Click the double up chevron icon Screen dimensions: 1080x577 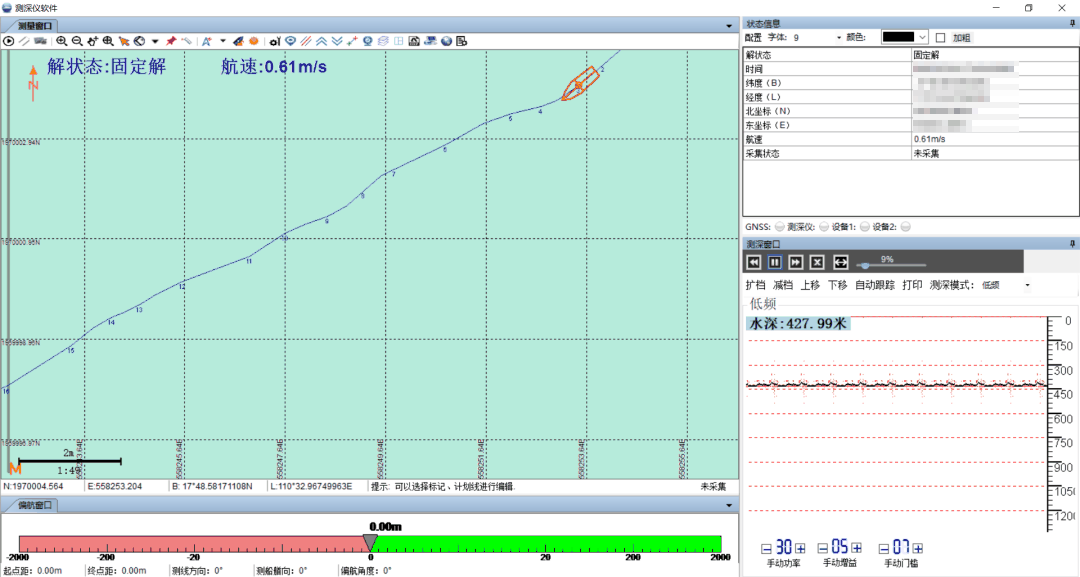point(321,41)
